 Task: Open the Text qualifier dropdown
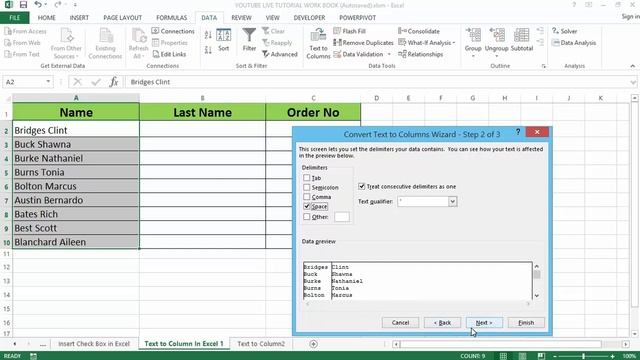coord(452,201)
